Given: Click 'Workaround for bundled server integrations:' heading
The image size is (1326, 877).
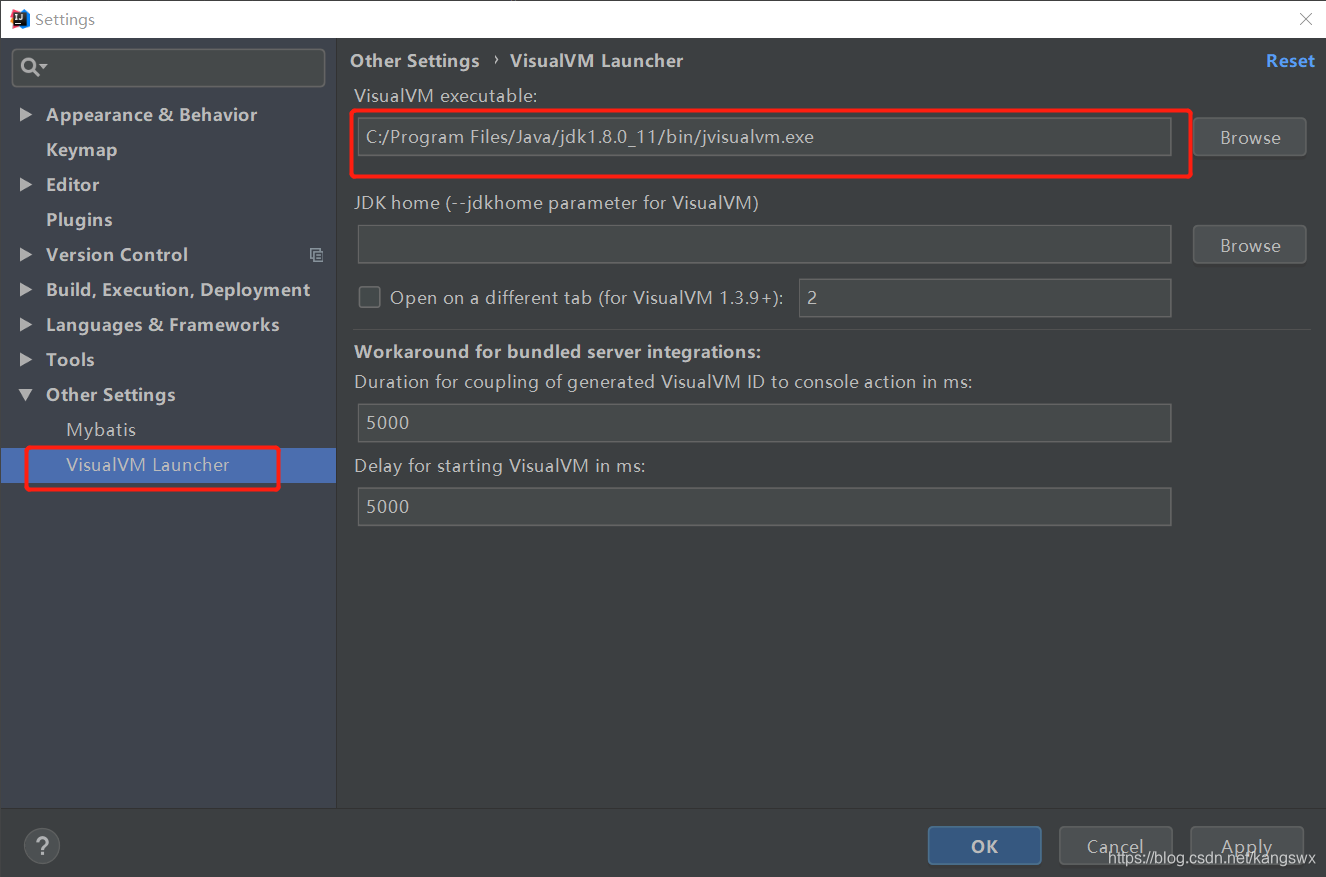Looking at the screenshot, I should click(x=558, y=352).
